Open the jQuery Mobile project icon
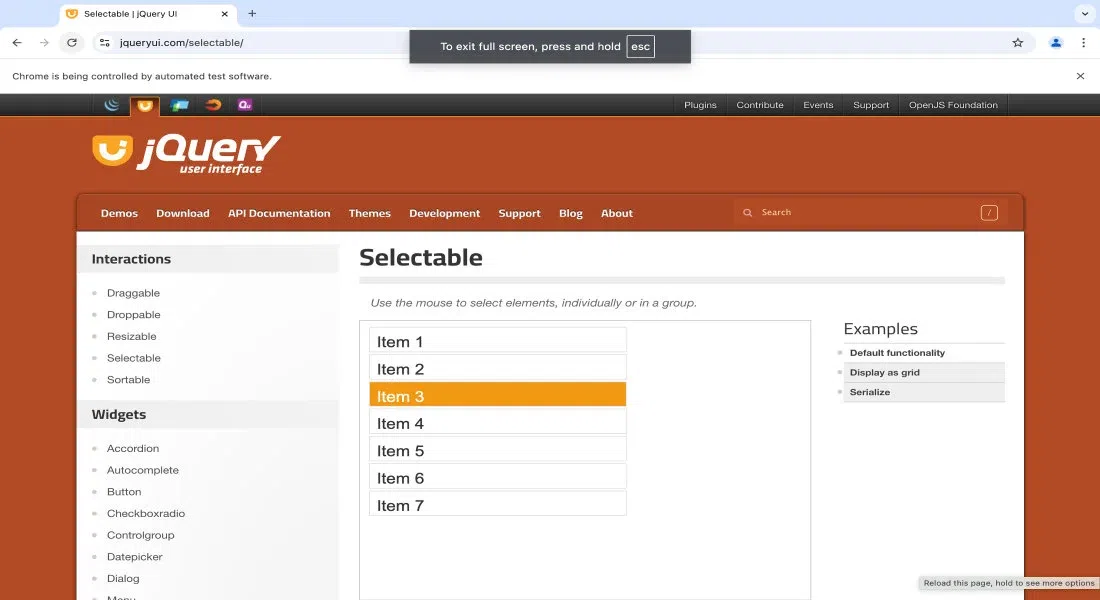This screenshot has width=1100, height=600. 180,105
